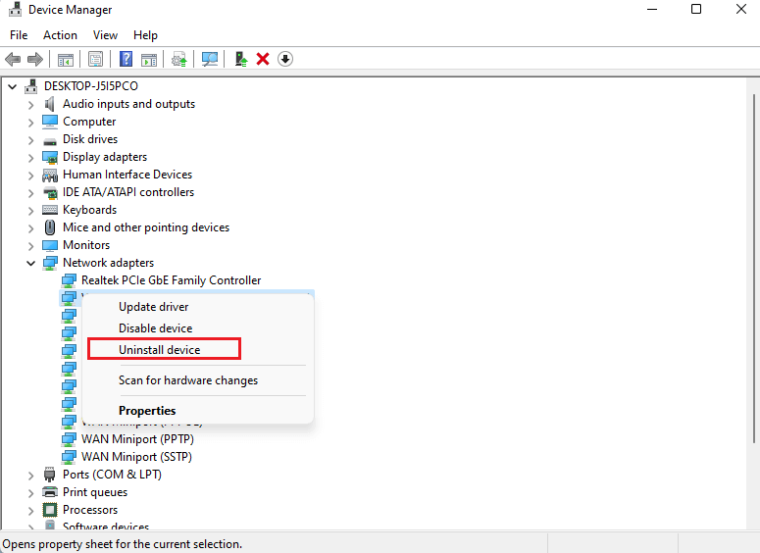Select the Keyboards tree label
This screenshot has height=553, width=760.
click(90, 210)
